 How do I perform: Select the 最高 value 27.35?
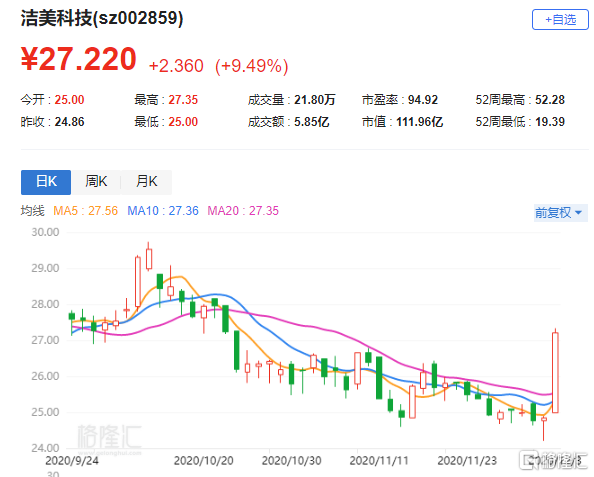183,100
